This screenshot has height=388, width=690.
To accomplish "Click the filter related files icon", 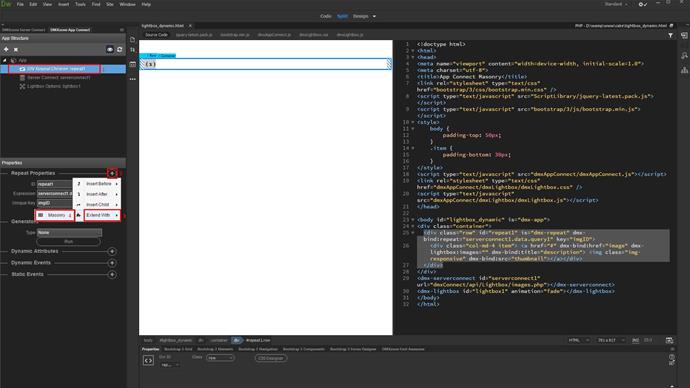I will pyautogui.click(x=671, y=35).
